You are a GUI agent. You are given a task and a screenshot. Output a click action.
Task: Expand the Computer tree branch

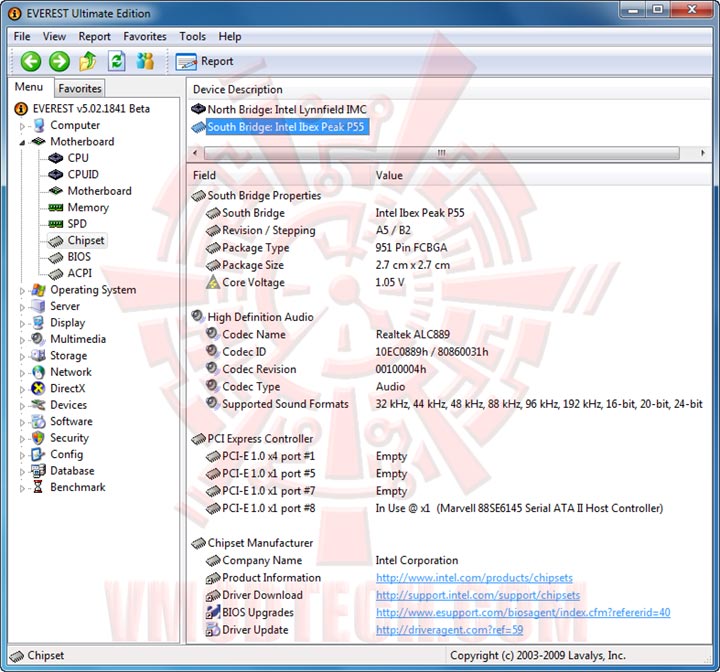tap(22, 125)
